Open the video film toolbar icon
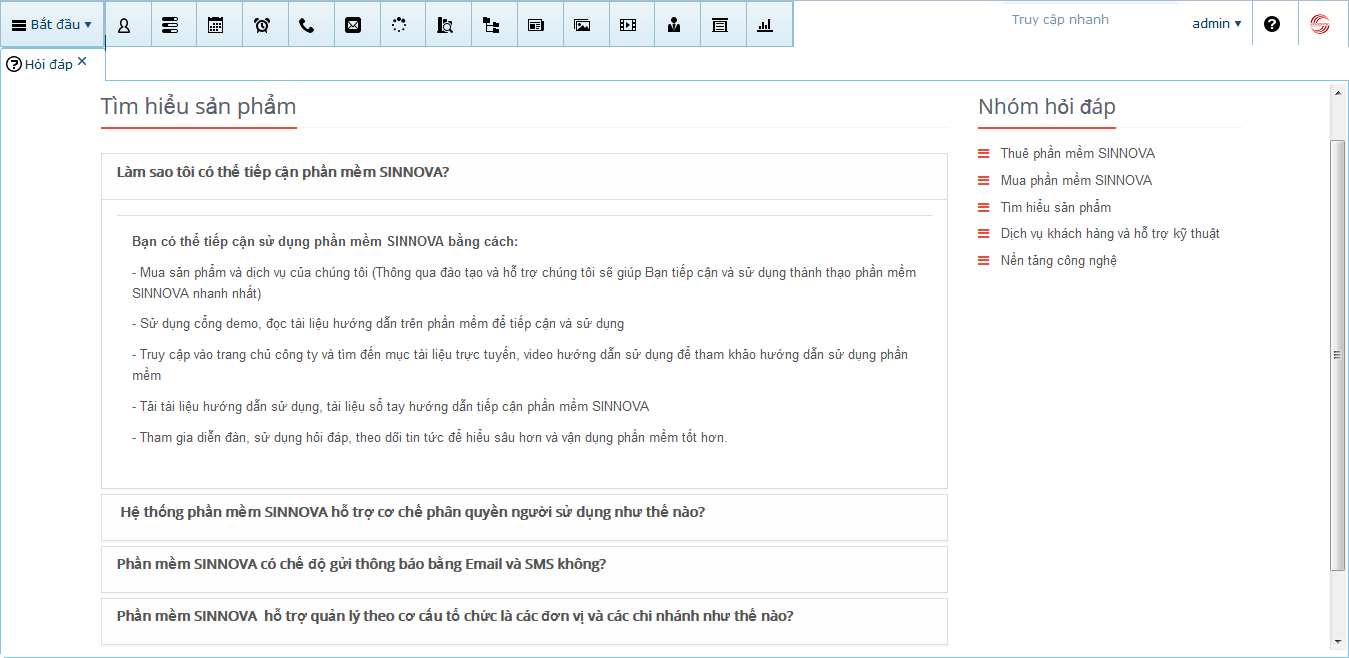Viewport: 1349px width, 658px height. tap(628, 25)
